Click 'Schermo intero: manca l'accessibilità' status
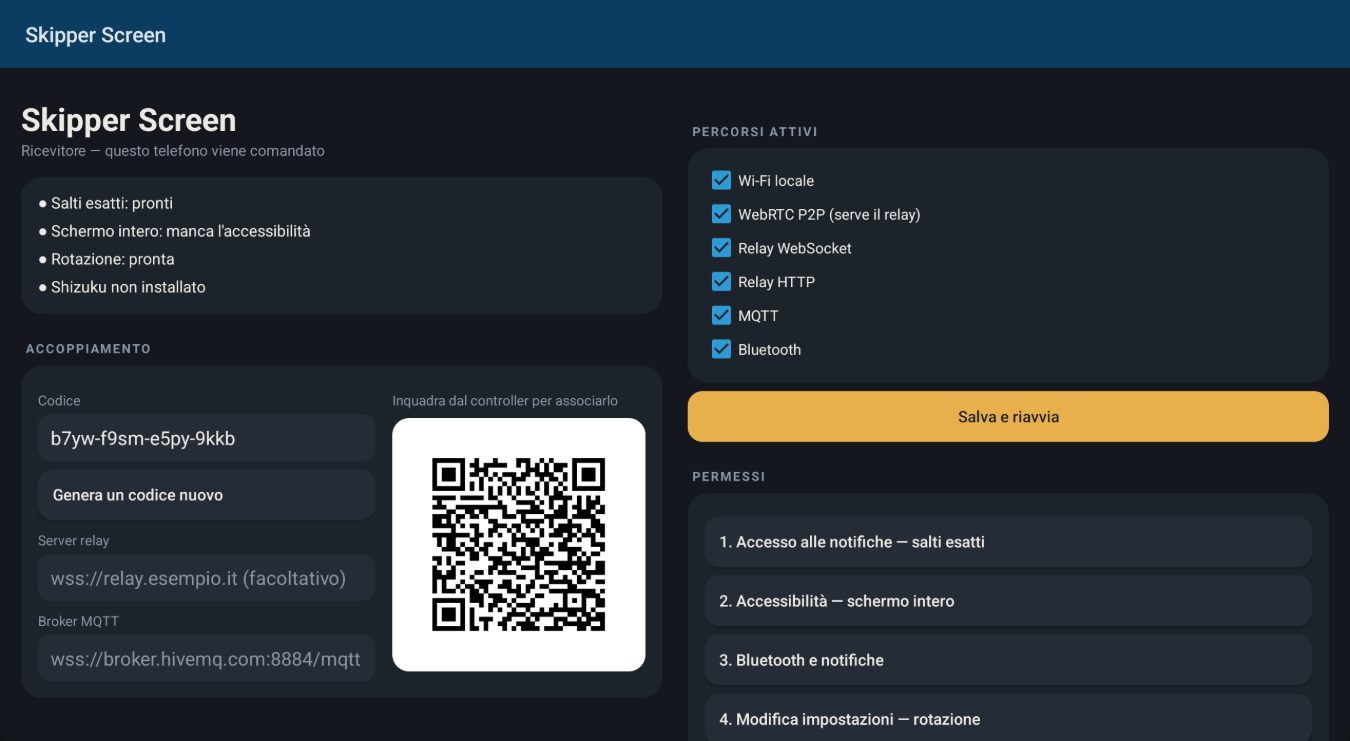This screenshot has height=741, width=1350. coord(174,231)
